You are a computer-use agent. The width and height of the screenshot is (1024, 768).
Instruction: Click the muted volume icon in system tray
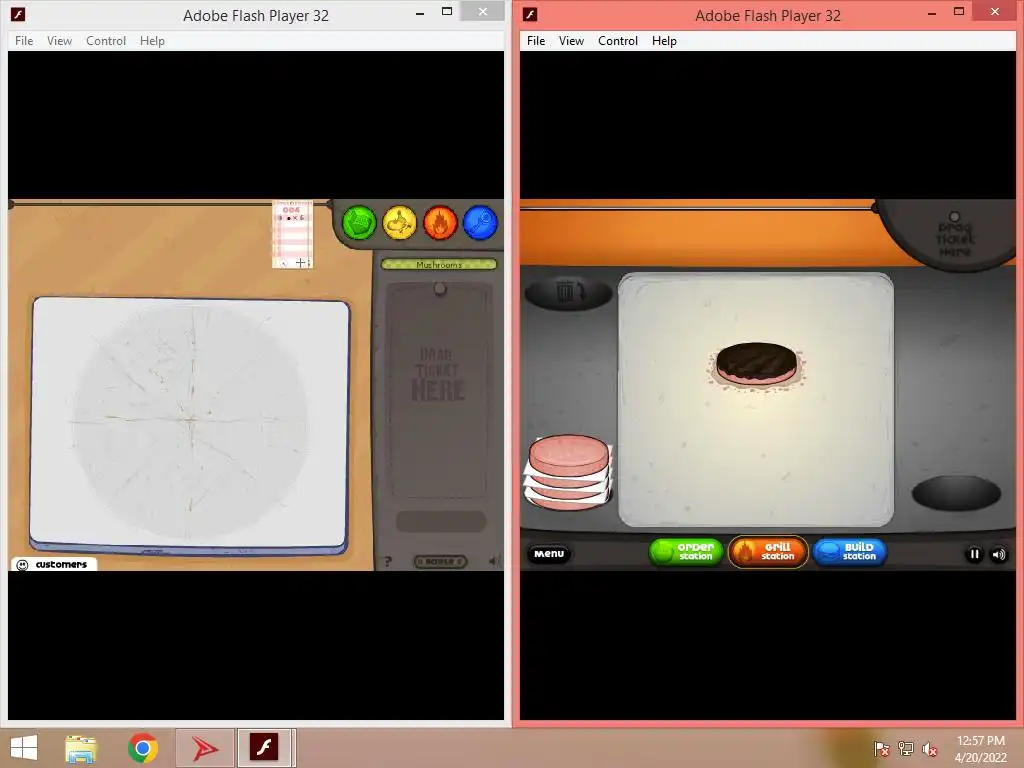[930, 749]
